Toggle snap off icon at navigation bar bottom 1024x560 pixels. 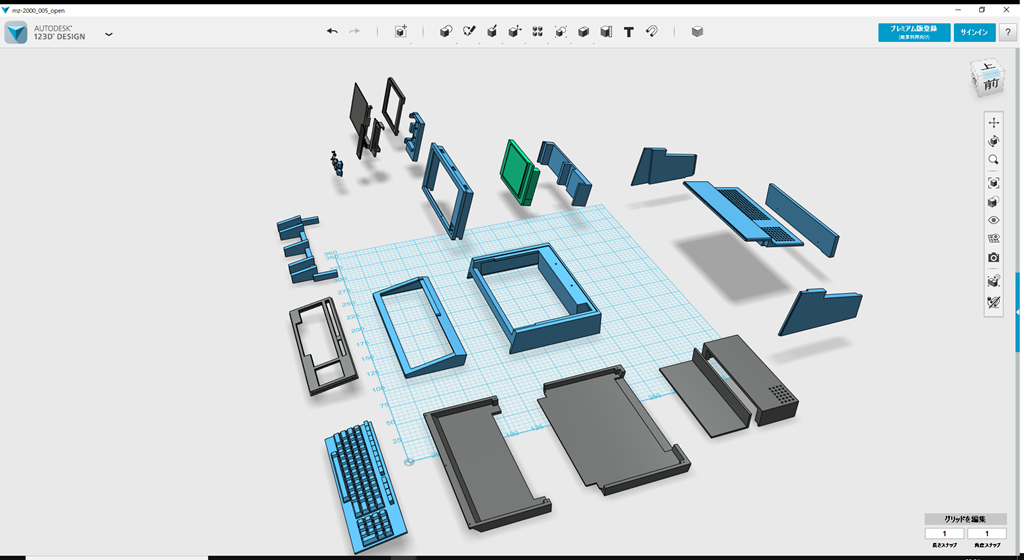993,301
